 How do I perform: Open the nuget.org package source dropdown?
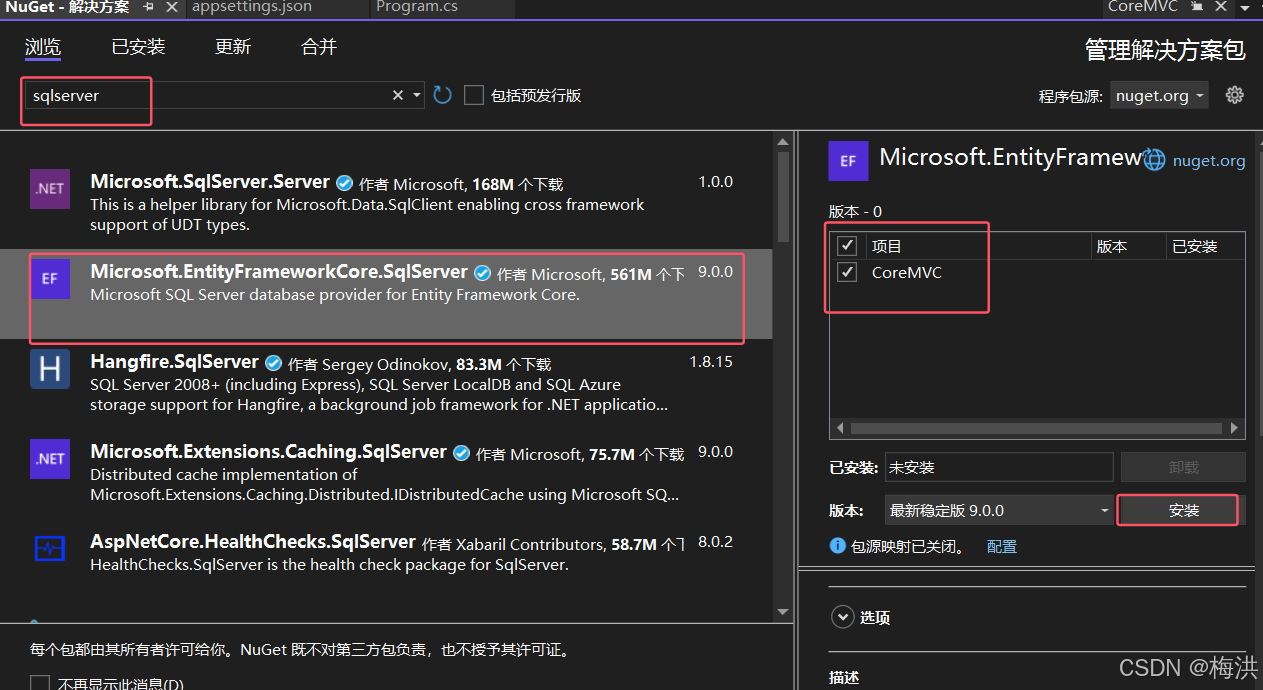click(x=1159, y=96)
